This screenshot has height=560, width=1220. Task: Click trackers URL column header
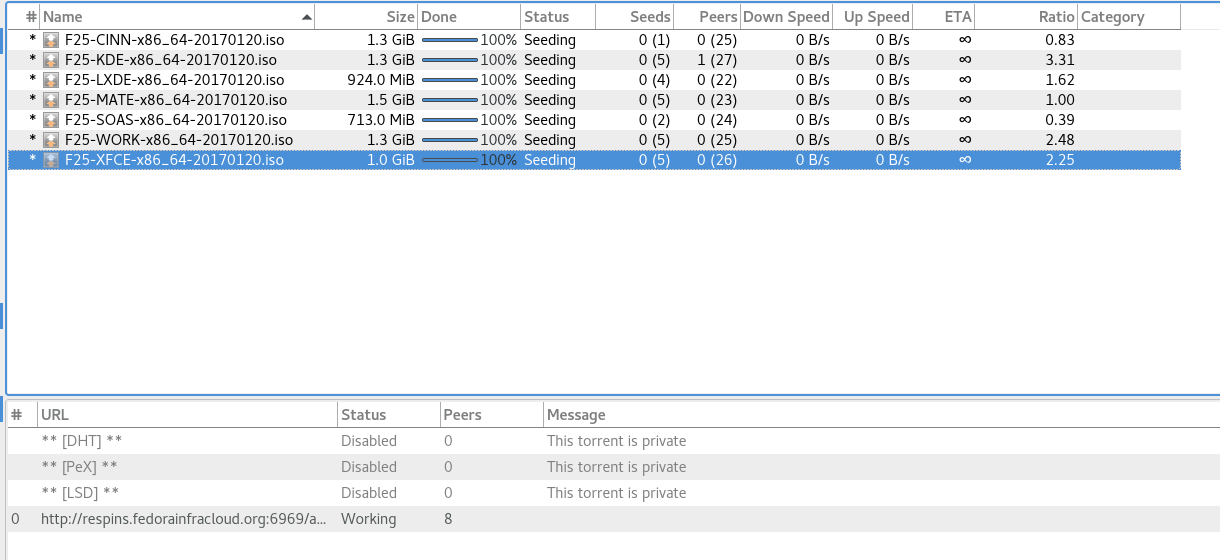tap(187, 414)
